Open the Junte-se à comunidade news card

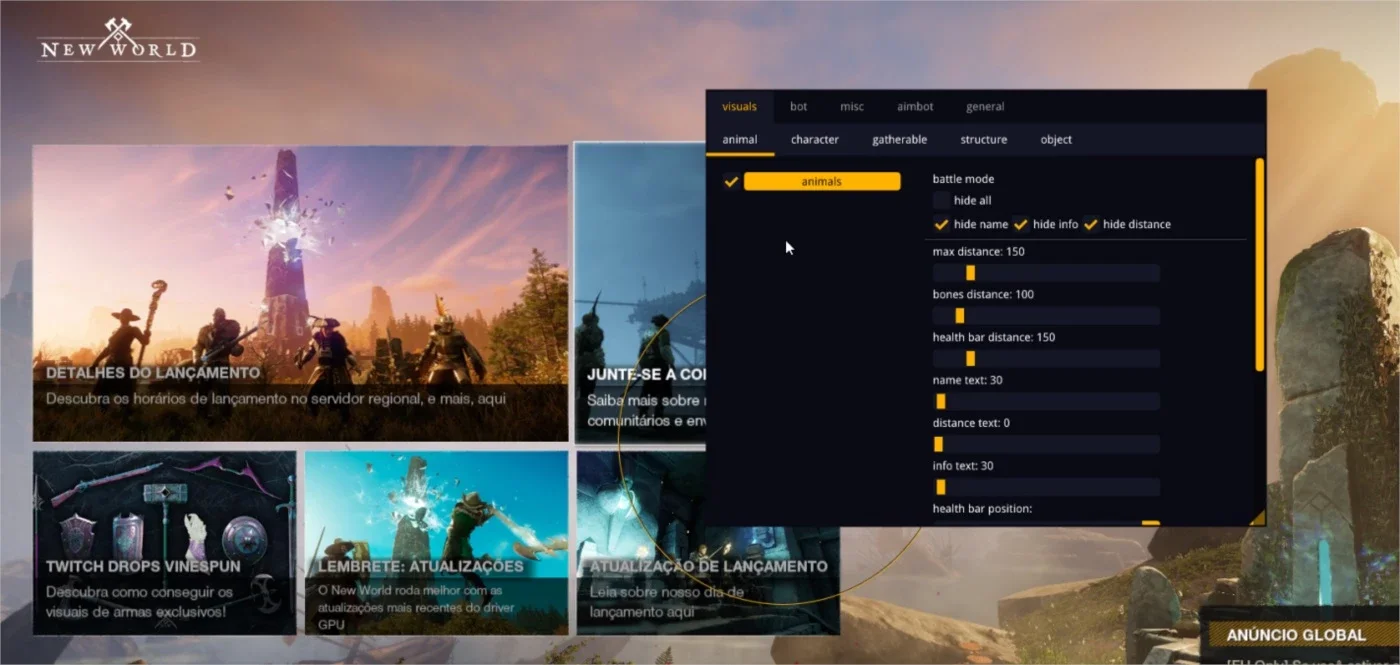tap(640, 293)
